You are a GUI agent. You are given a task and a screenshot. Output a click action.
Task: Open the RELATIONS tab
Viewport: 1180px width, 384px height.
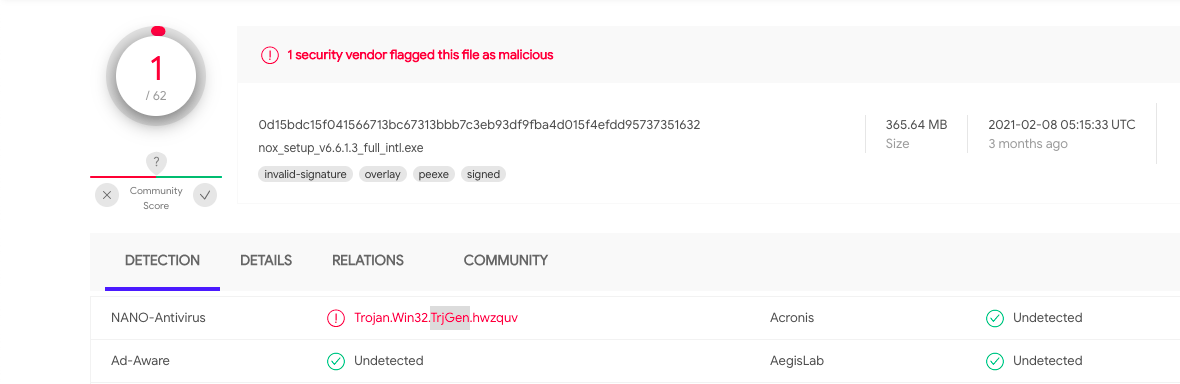pos(368,261)
